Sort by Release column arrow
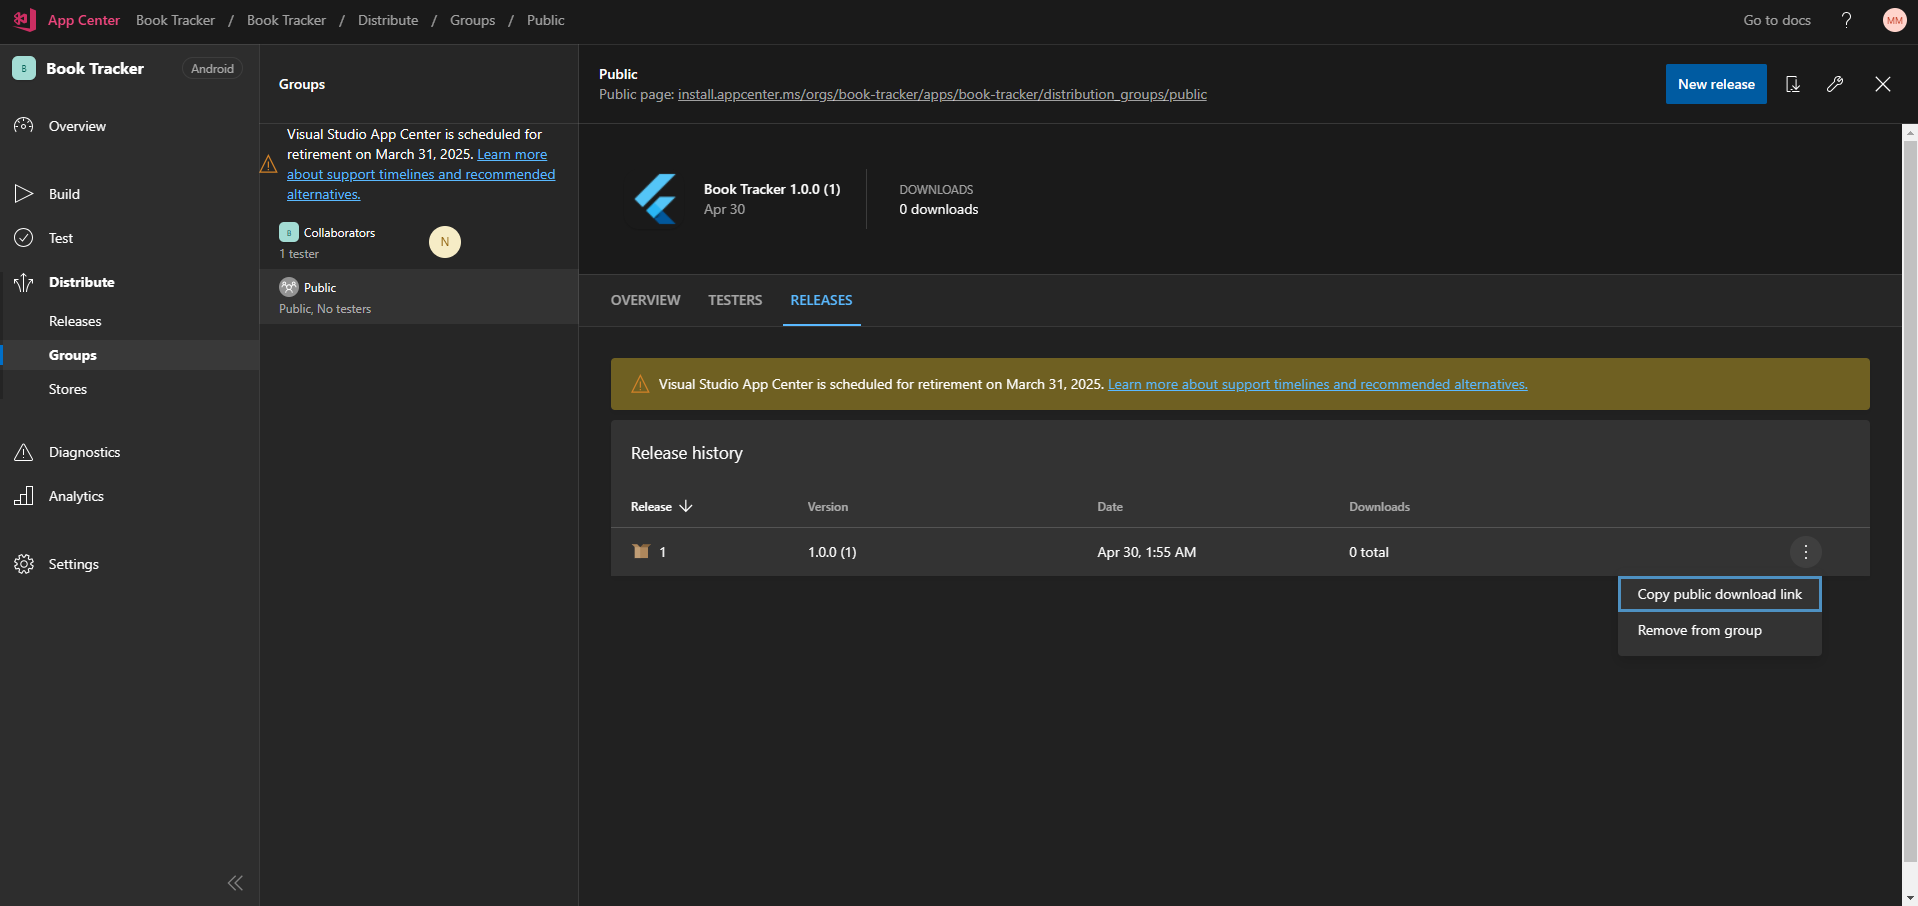Image resolution: width=1918 pixels, height=906 pixels. pyautogui.click(x=686, y=506)
